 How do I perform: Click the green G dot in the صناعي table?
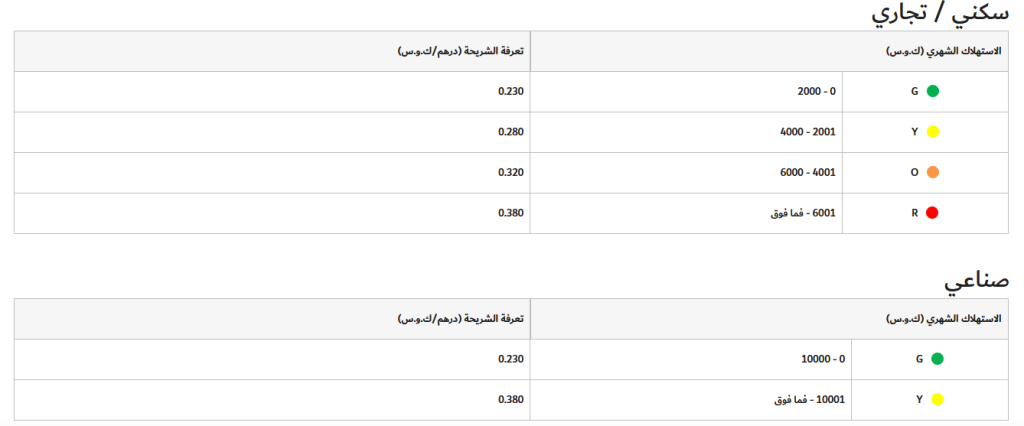pyautogui.click(x=937, y=359)
